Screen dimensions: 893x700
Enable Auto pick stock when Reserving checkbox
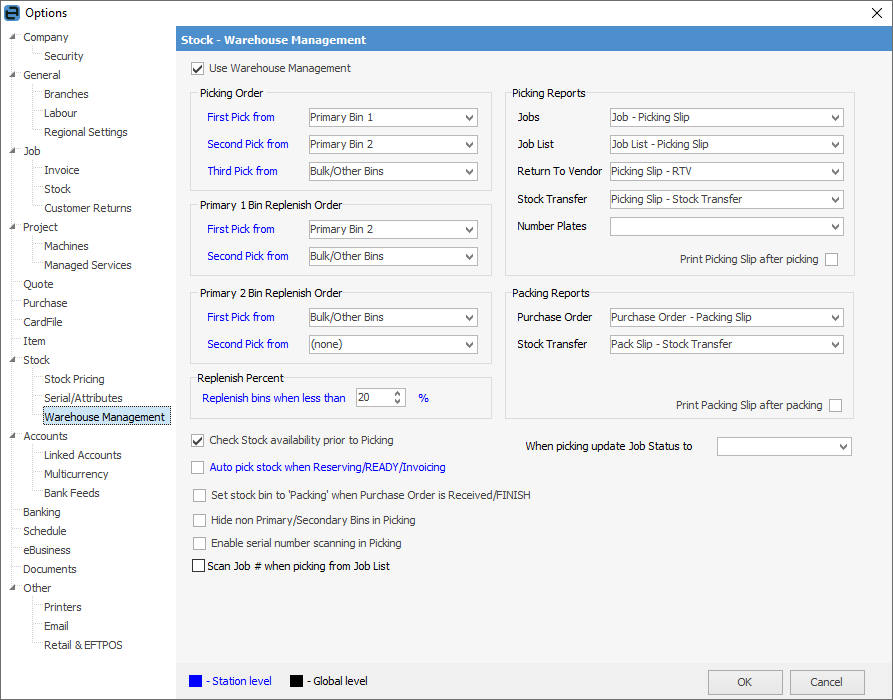pos(197,467)
